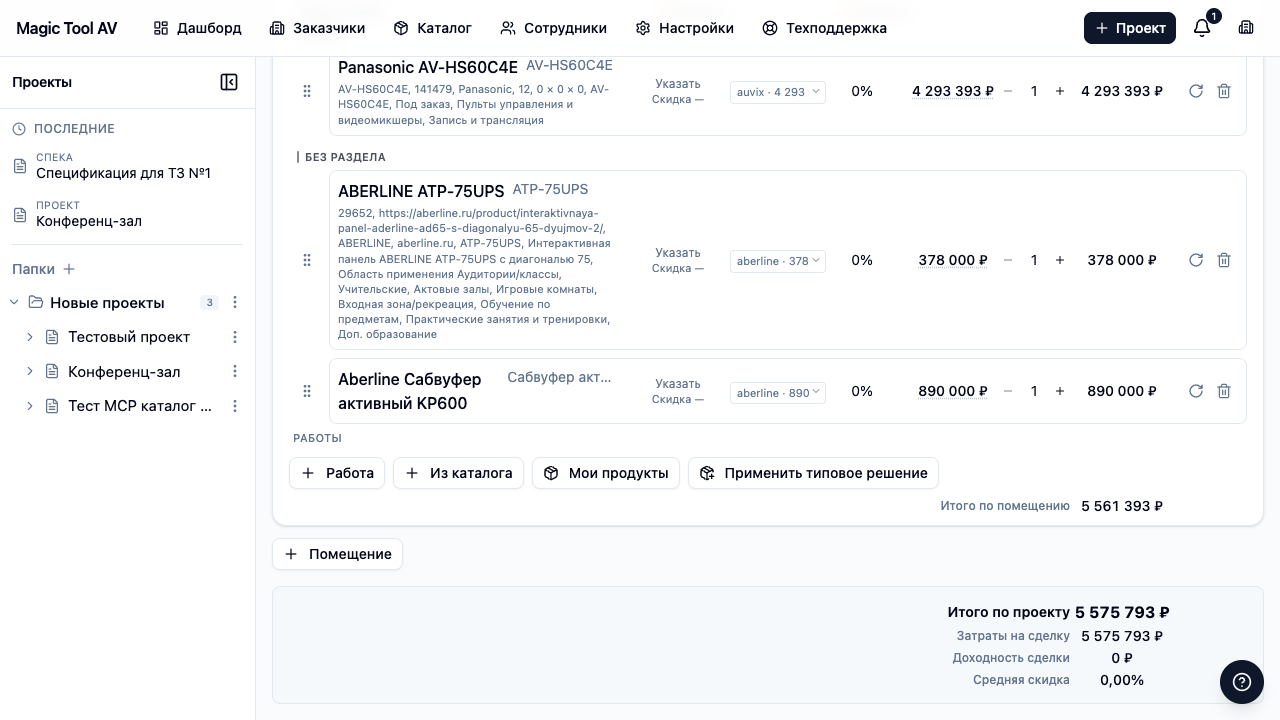Screen dimensions: 1280x720
Task: Increase quantity of Aberline Сабвуфер
Action: point(1060,391)
